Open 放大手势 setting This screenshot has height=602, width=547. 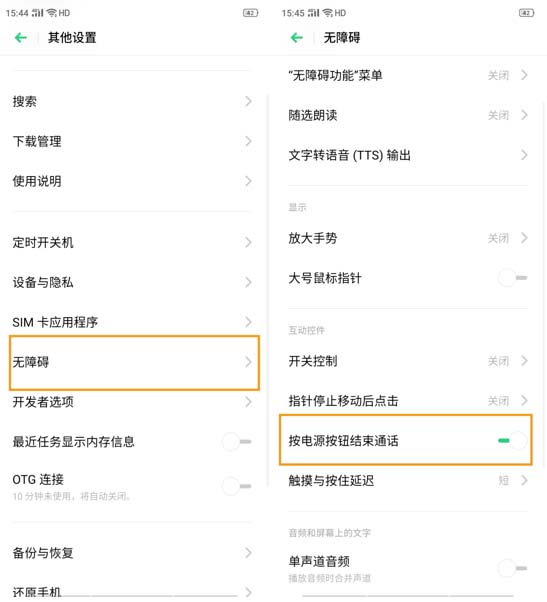(408, 238)
